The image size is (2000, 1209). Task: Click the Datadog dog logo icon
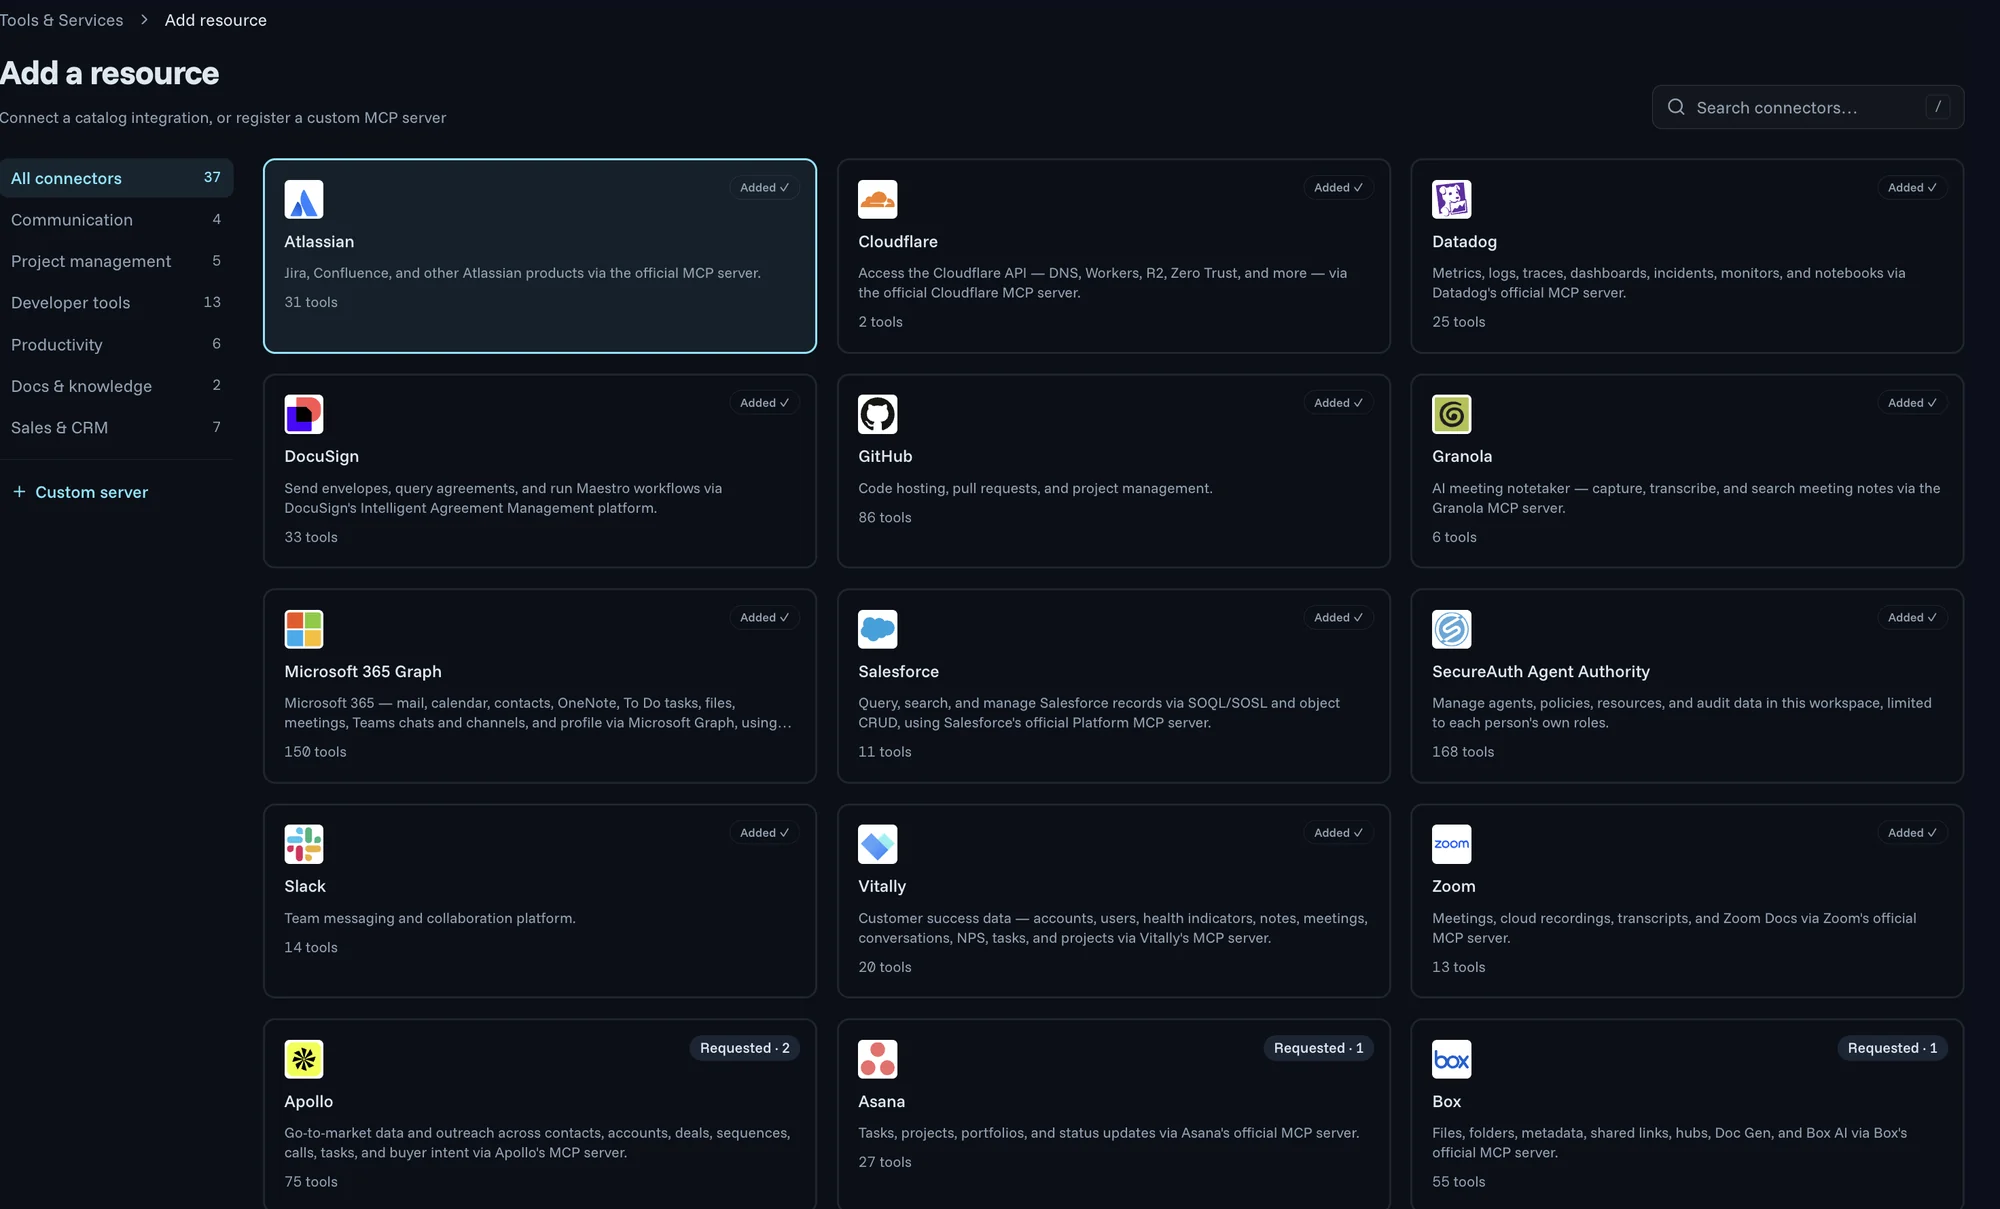pos(1452,199)
